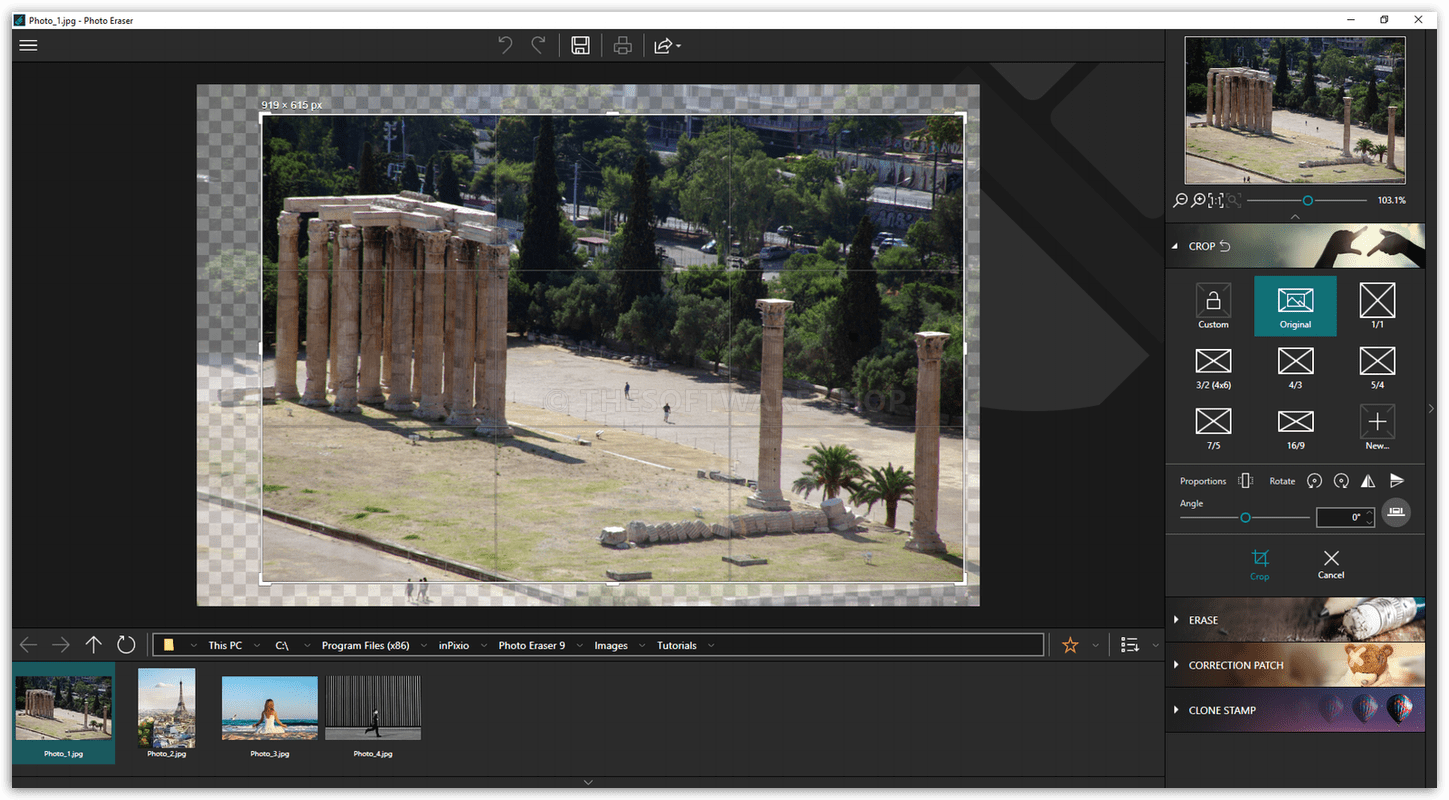The image size is (1449, 800).
Task: Apply the crop with Crop button
Action: 1259,564
